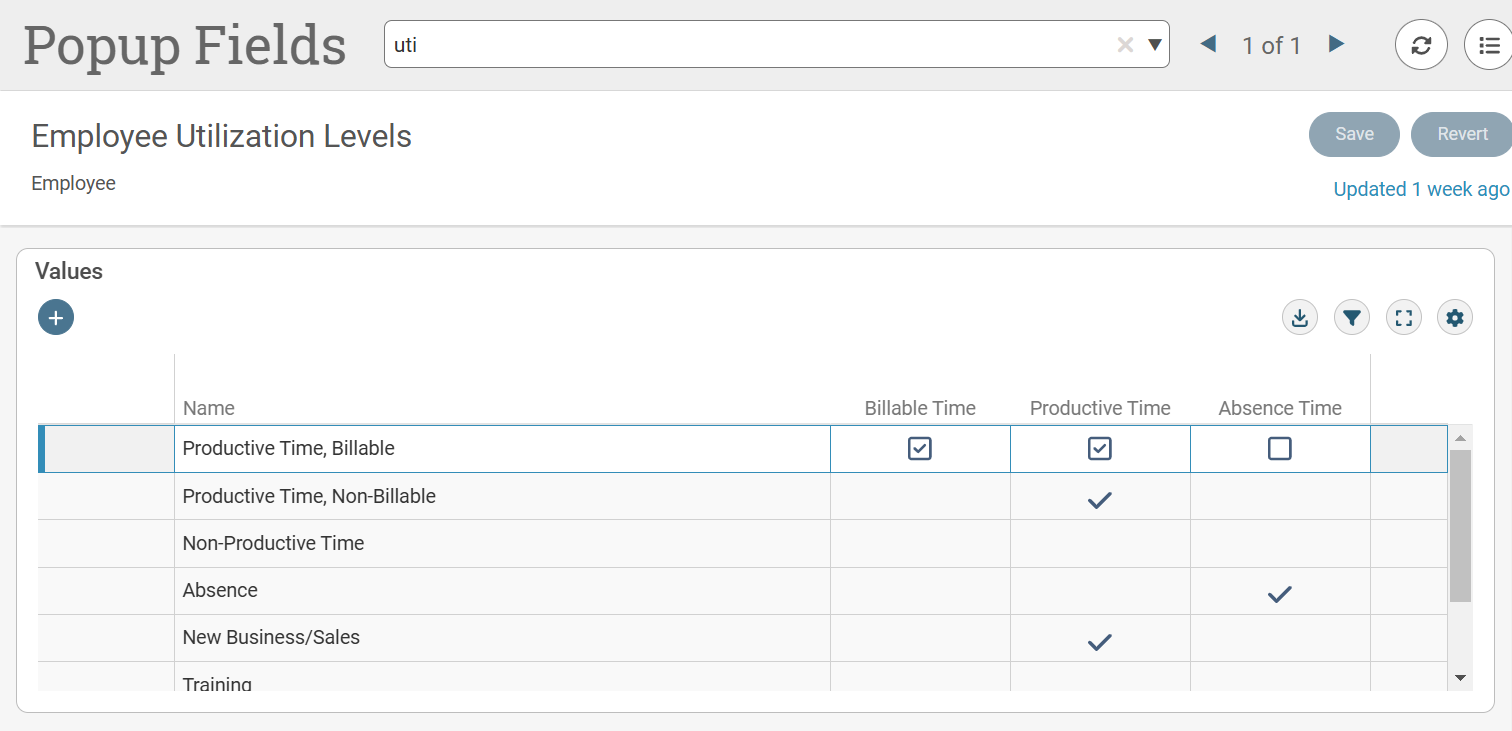Click the add new value plus icon

point(56,318)
